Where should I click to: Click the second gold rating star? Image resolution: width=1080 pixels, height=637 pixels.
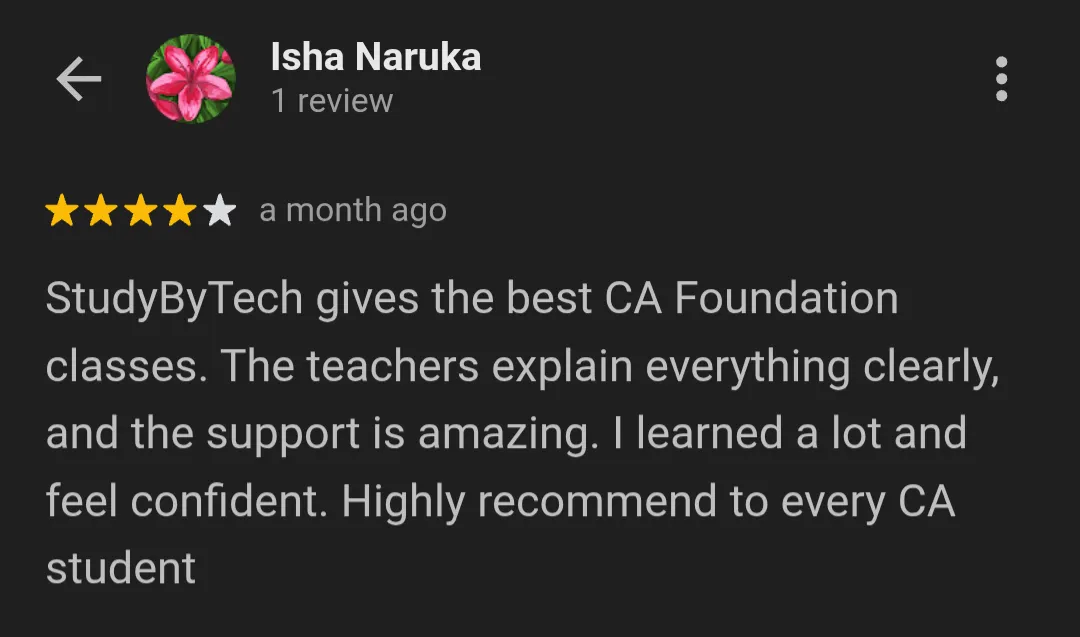tap(101, 211)
